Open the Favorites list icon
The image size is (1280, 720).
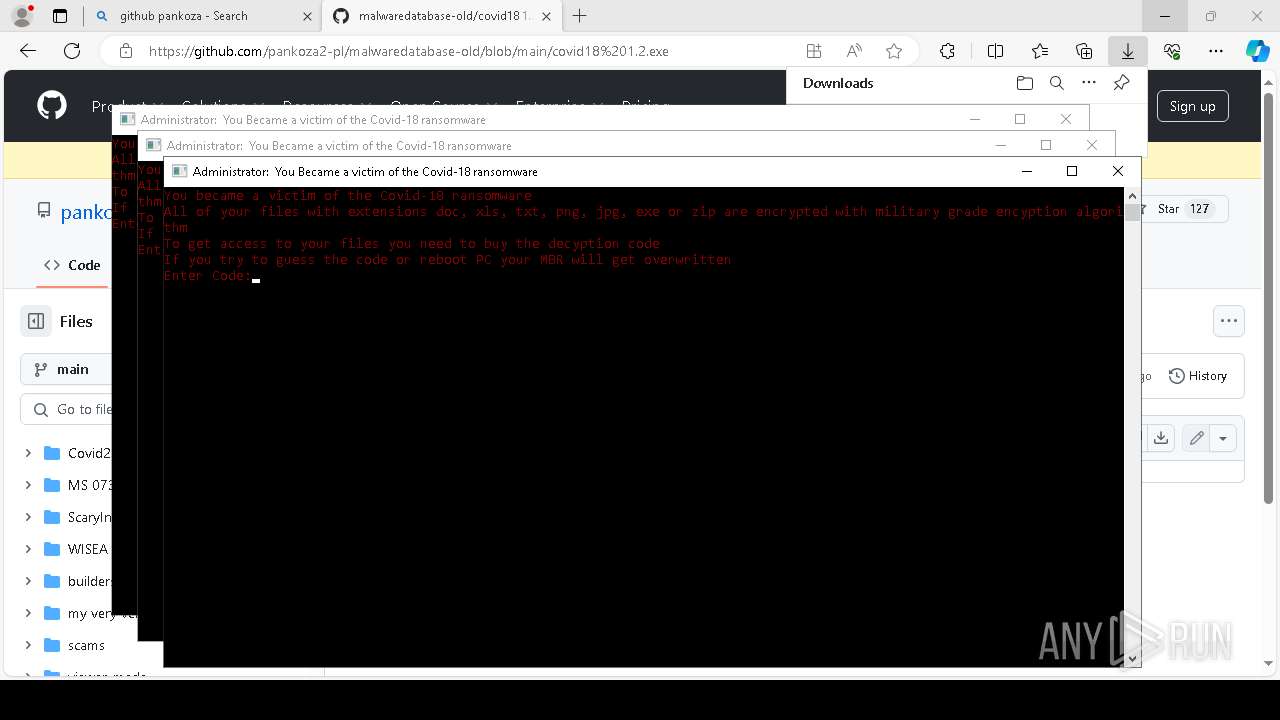[1040, 51]
